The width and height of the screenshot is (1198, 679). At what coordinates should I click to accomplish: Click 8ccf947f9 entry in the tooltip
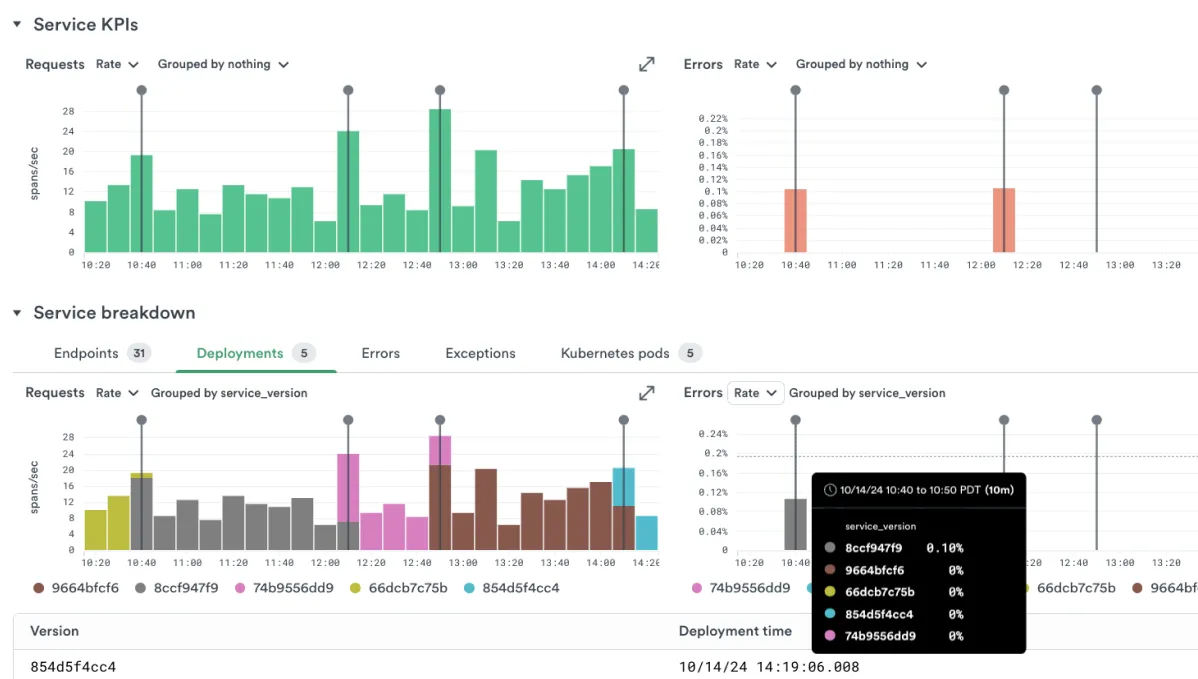[x=894, y=548]
